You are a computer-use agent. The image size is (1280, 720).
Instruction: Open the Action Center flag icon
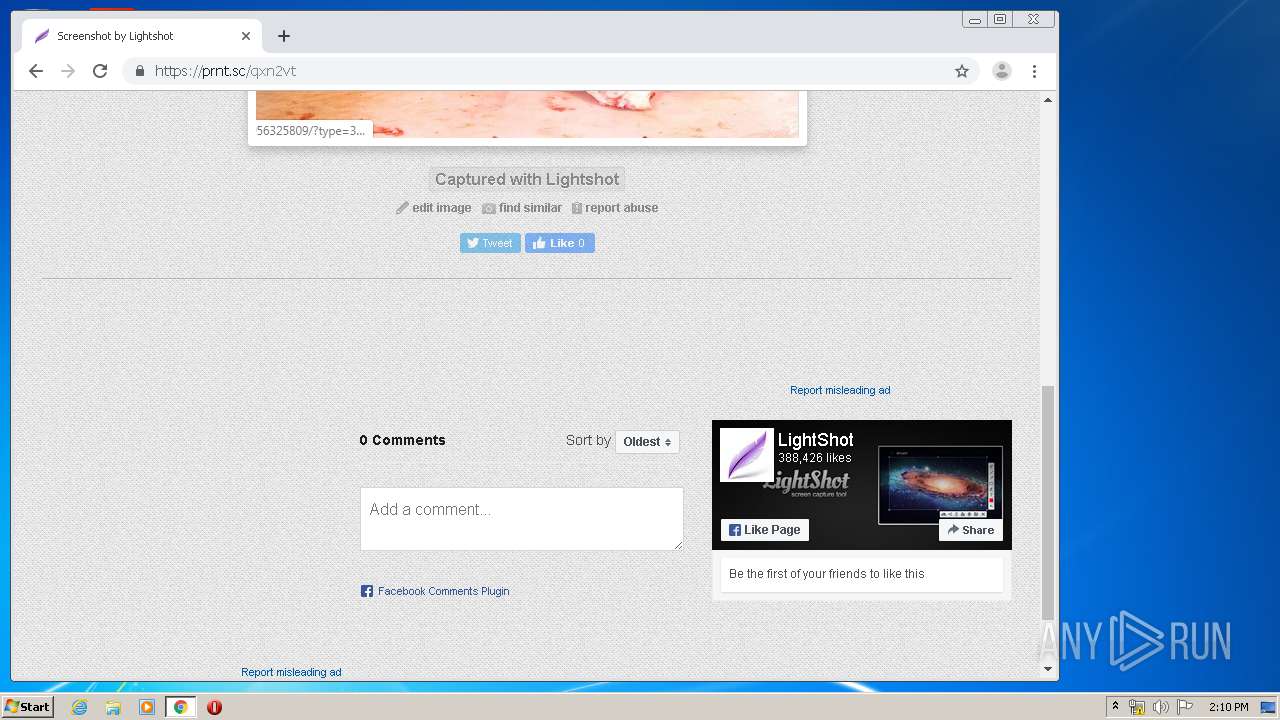1185,707
